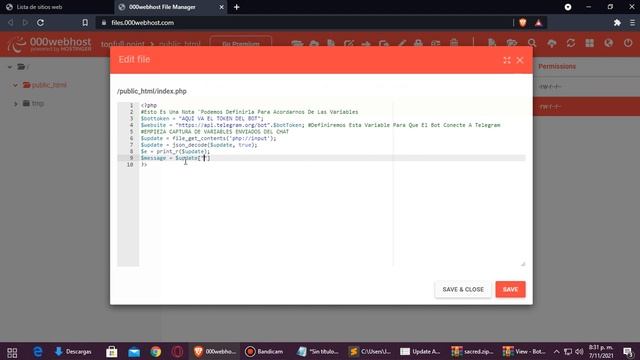Click the 000webhost logo
The height and width of the screenshot is (360, 640).
coord(49,44)
